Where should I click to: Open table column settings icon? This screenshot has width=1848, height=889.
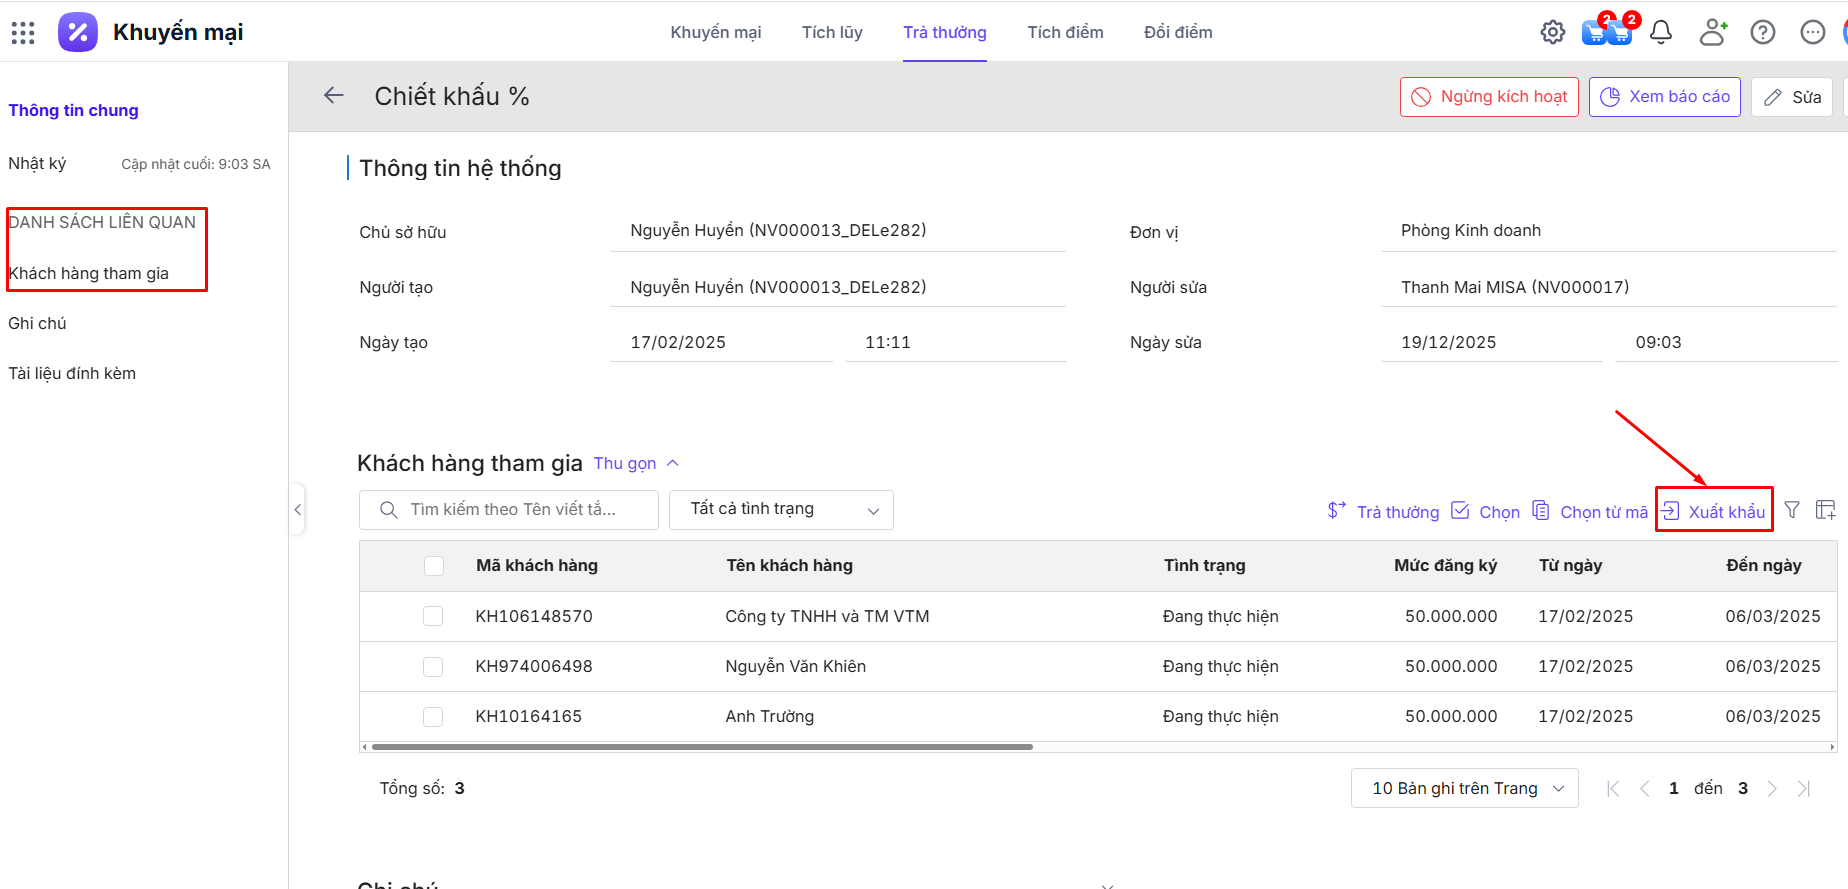[x=1825, y=510]
